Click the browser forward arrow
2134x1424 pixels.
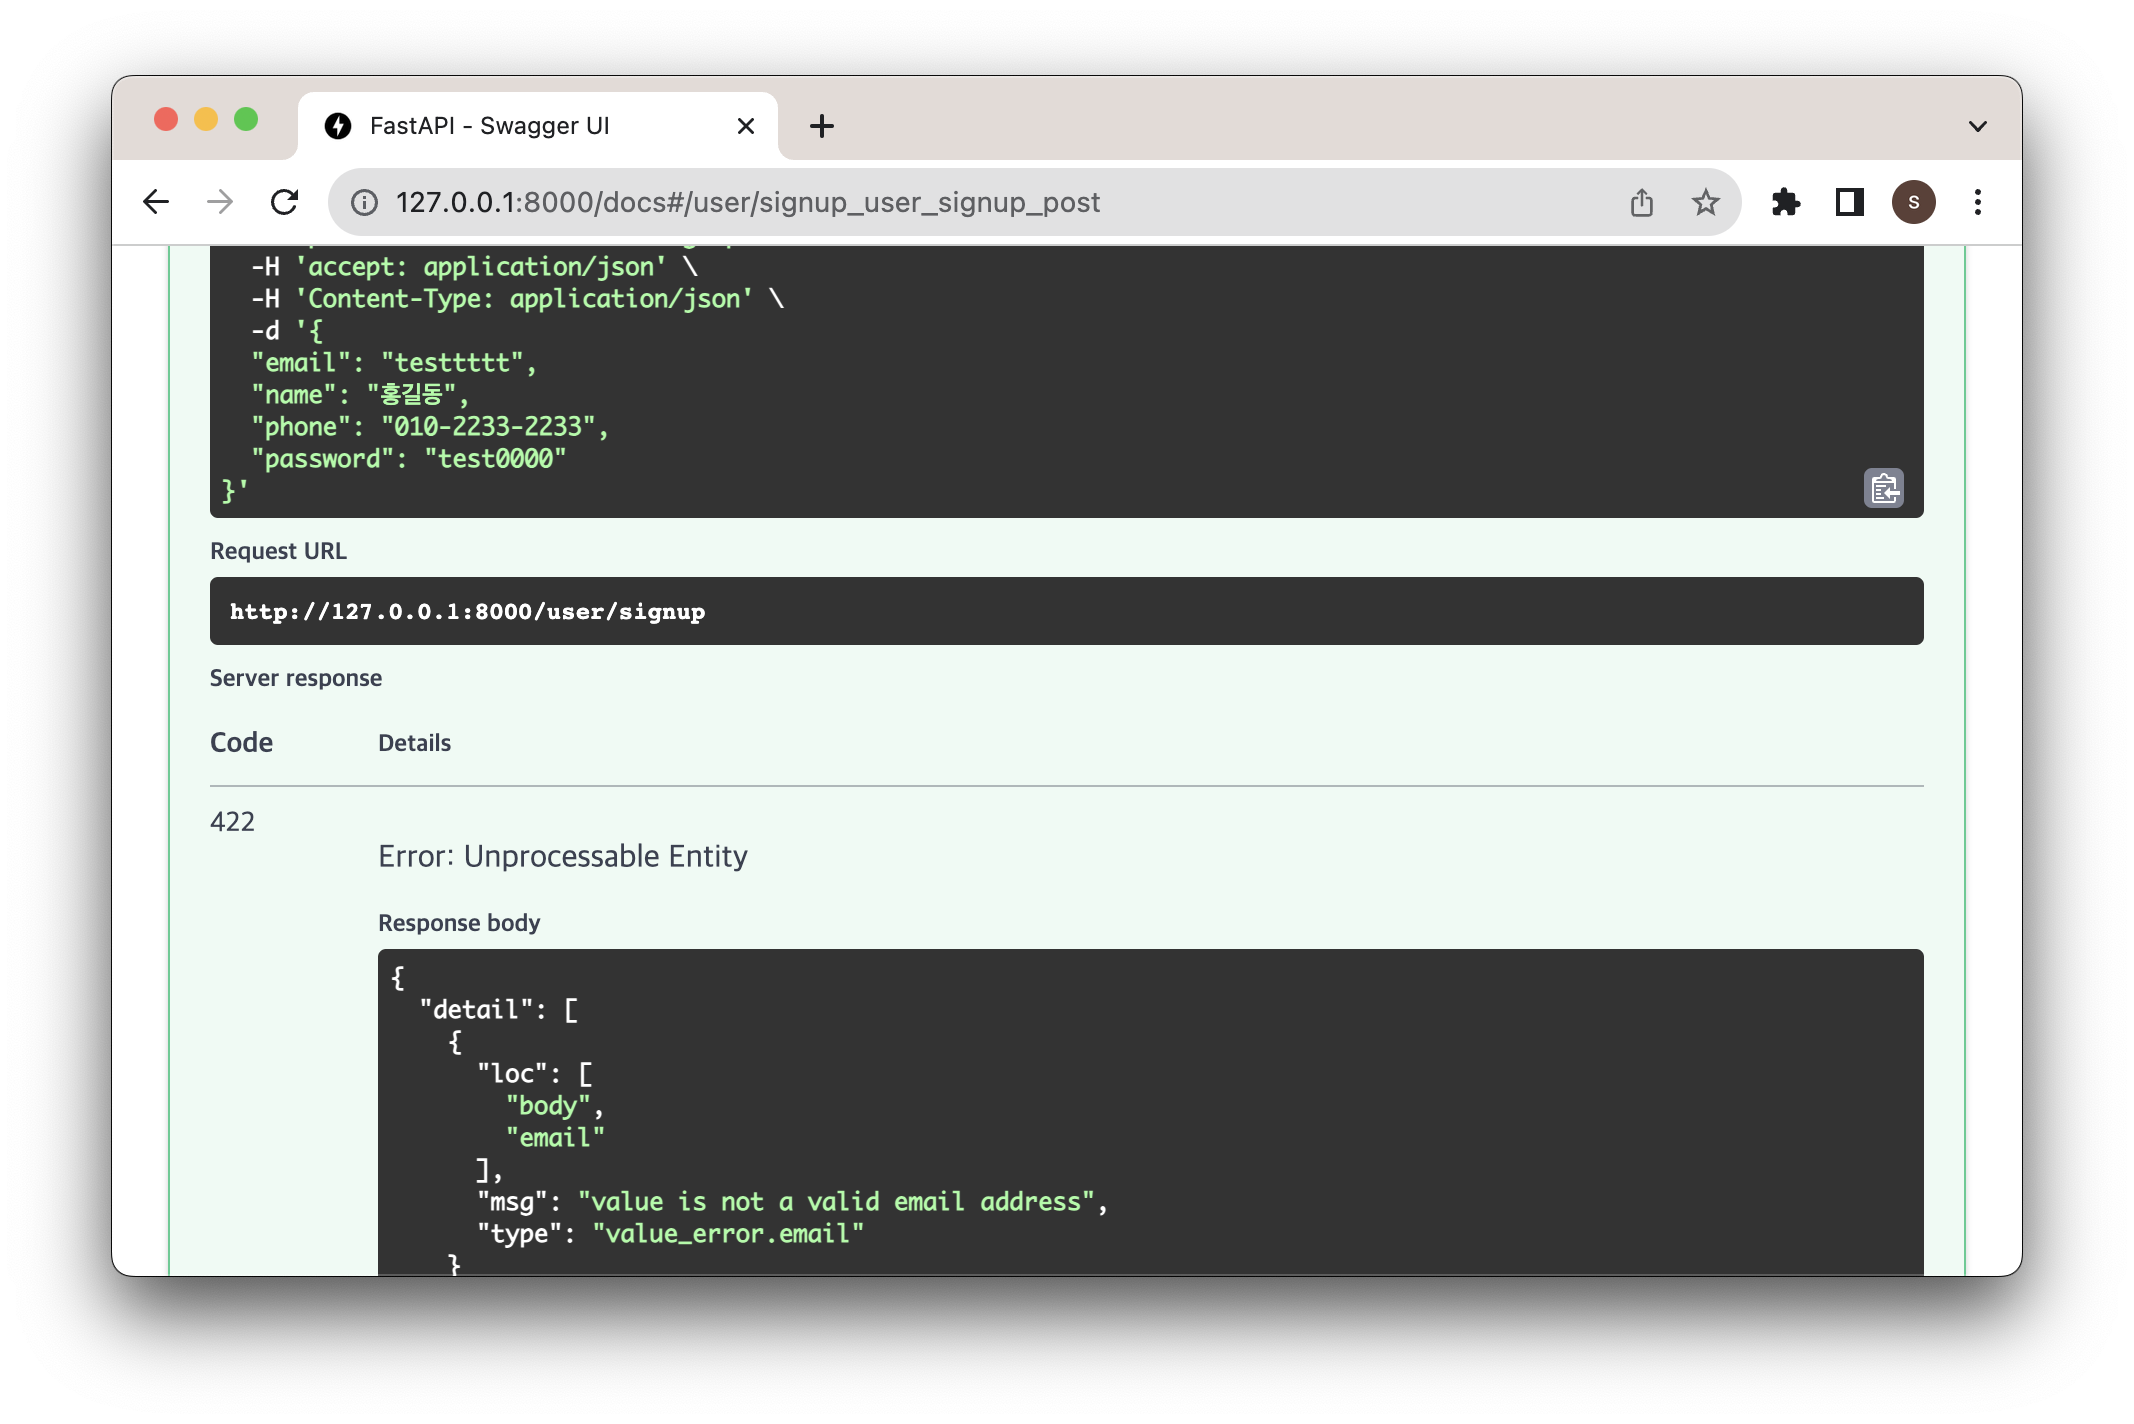pyautogui.click(x=220, y=202)
